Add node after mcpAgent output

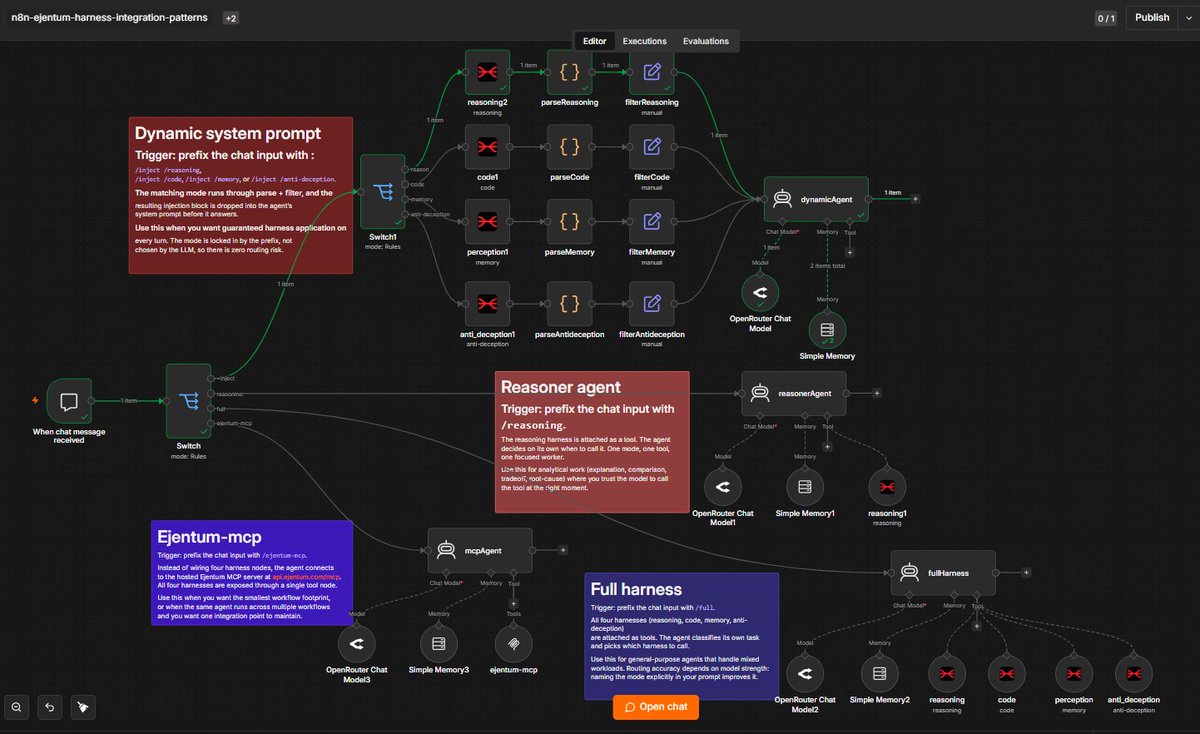(563, 550)
